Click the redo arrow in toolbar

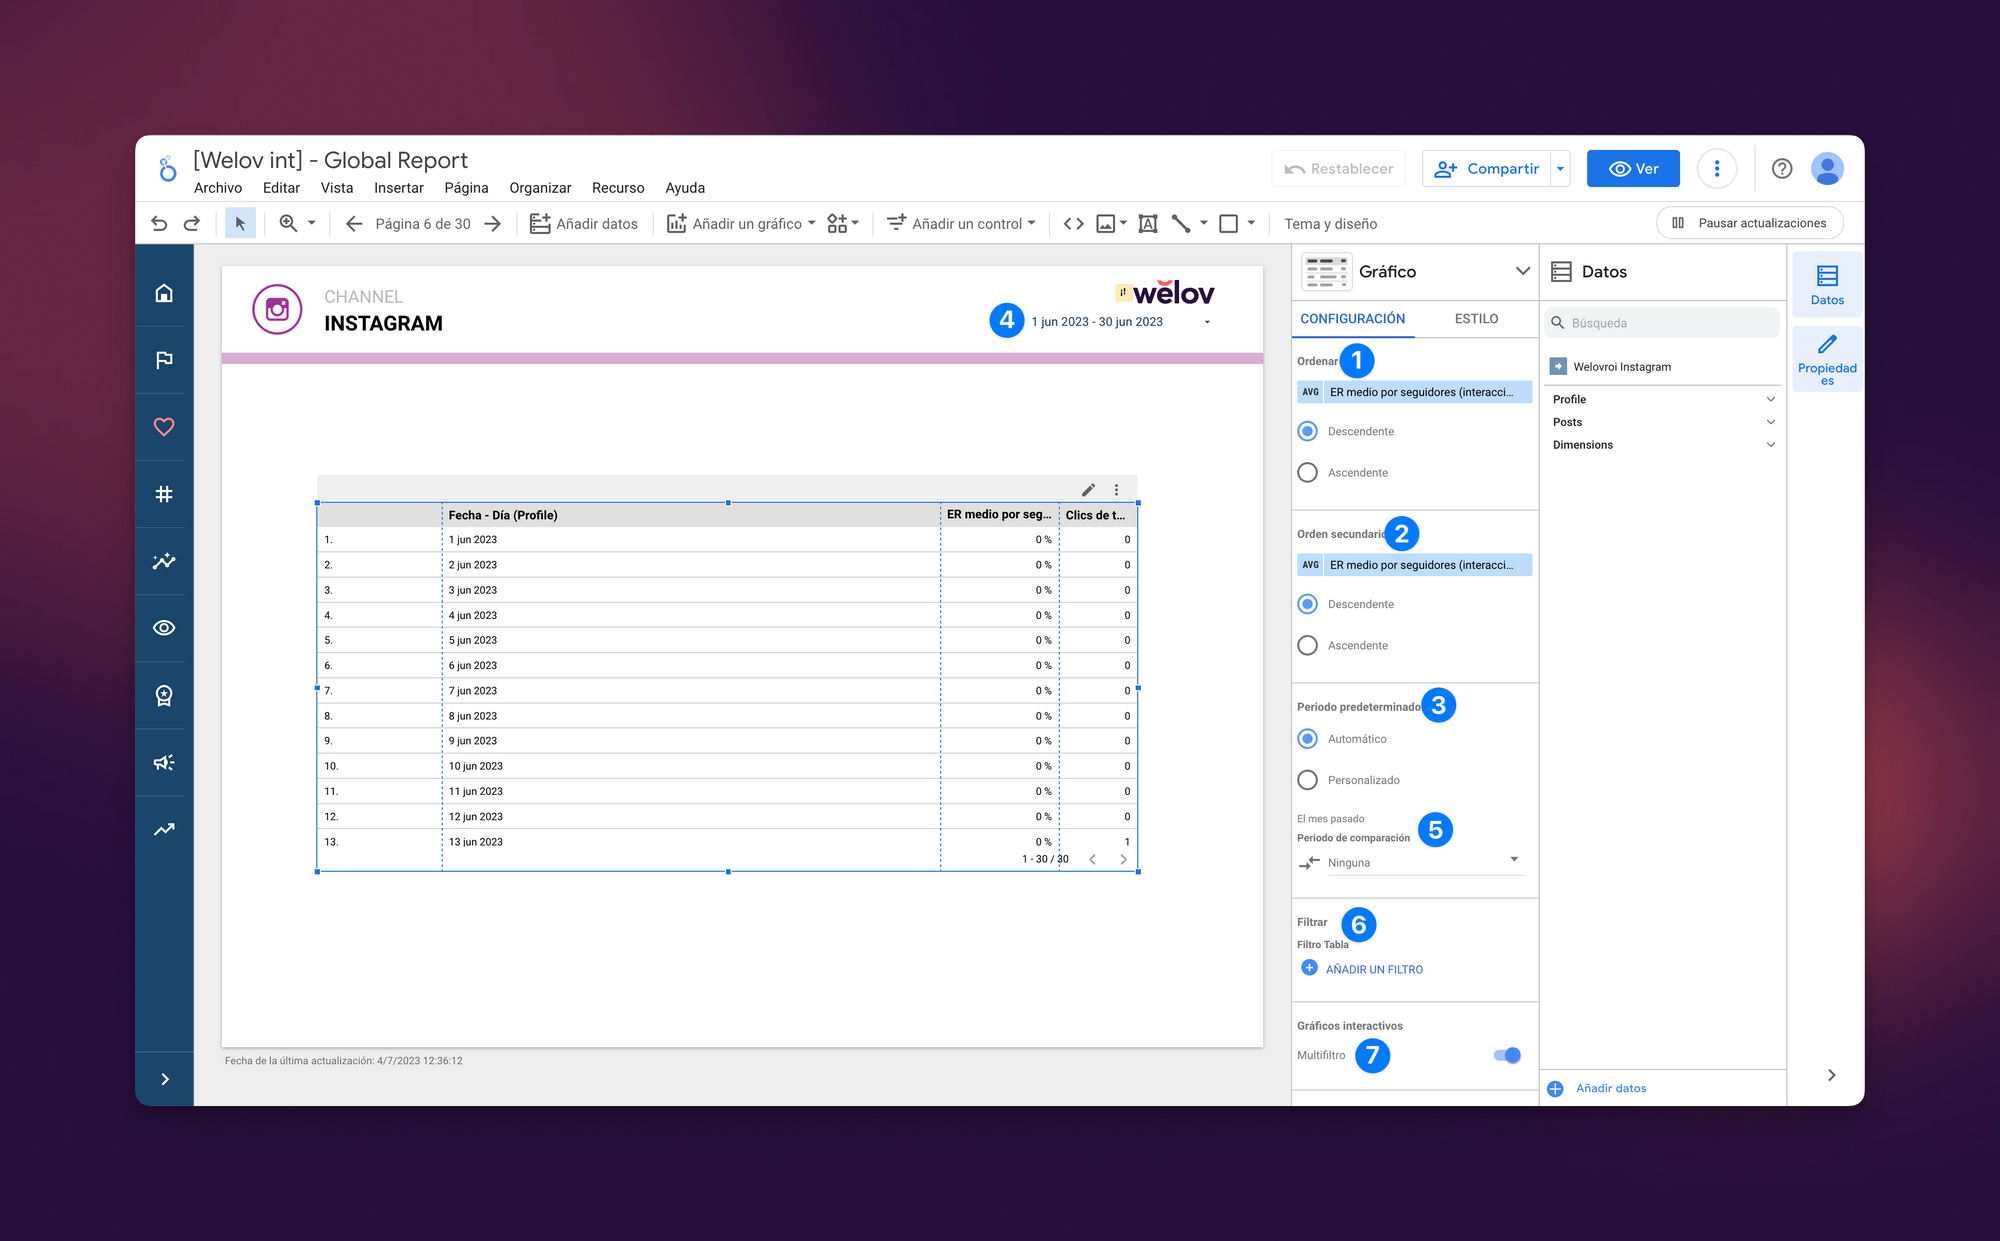click(x=192, y=224)
